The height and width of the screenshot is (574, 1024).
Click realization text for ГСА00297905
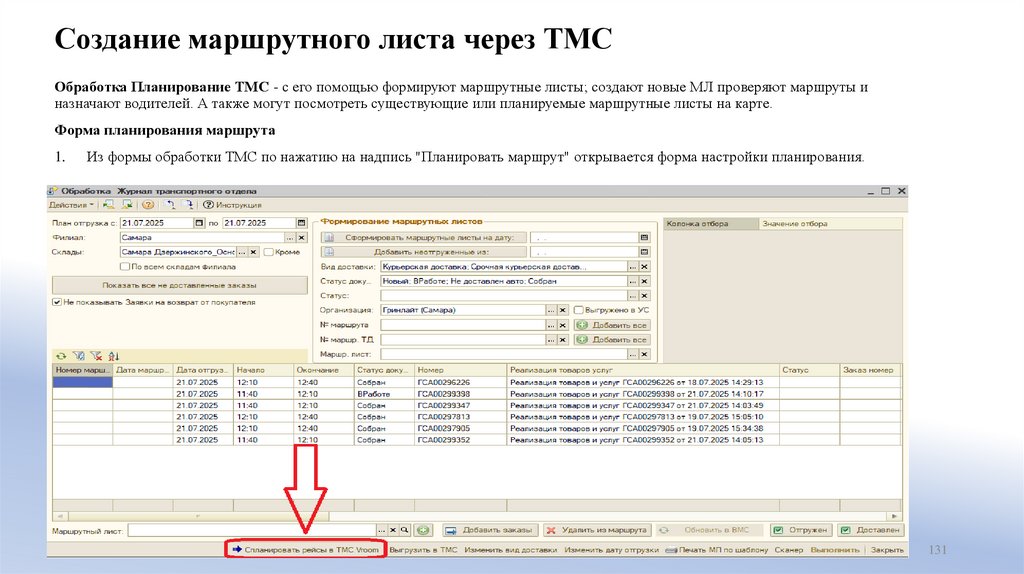point(636,428)
